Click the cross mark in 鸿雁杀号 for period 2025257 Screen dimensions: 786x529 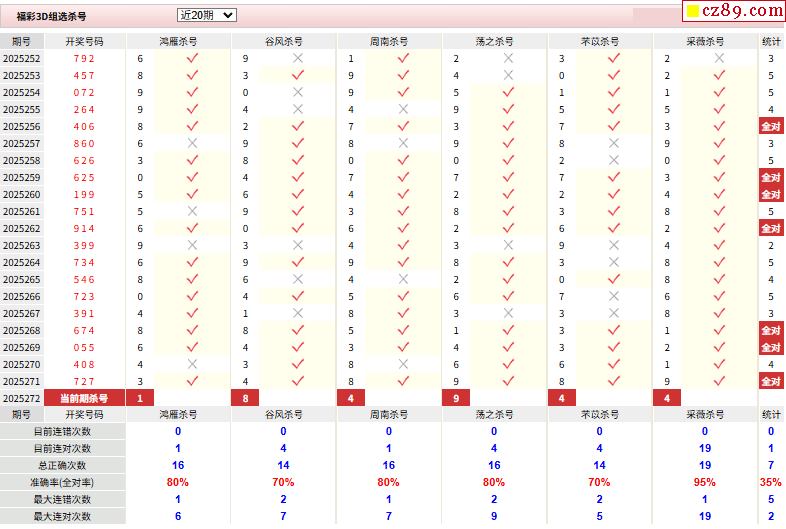click(x=192, y=144)
